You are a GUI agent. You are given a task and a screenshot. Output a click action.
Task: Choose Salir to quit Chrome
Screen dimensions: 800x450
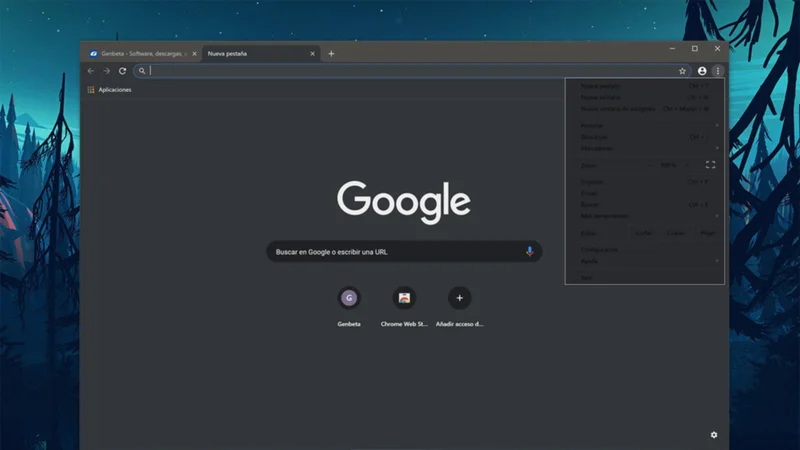tap(644, 277)
